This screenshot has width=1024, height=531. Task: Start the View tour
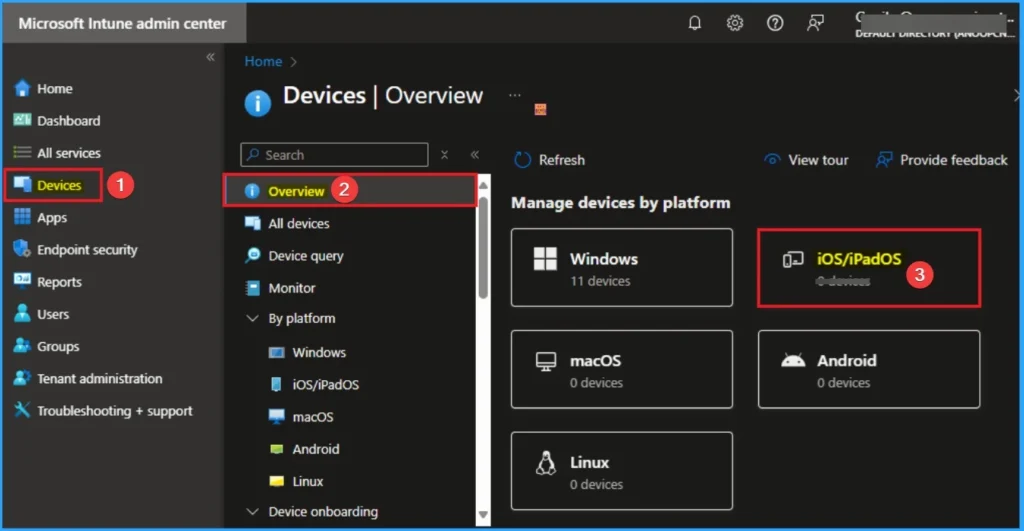tap(806, 160)
